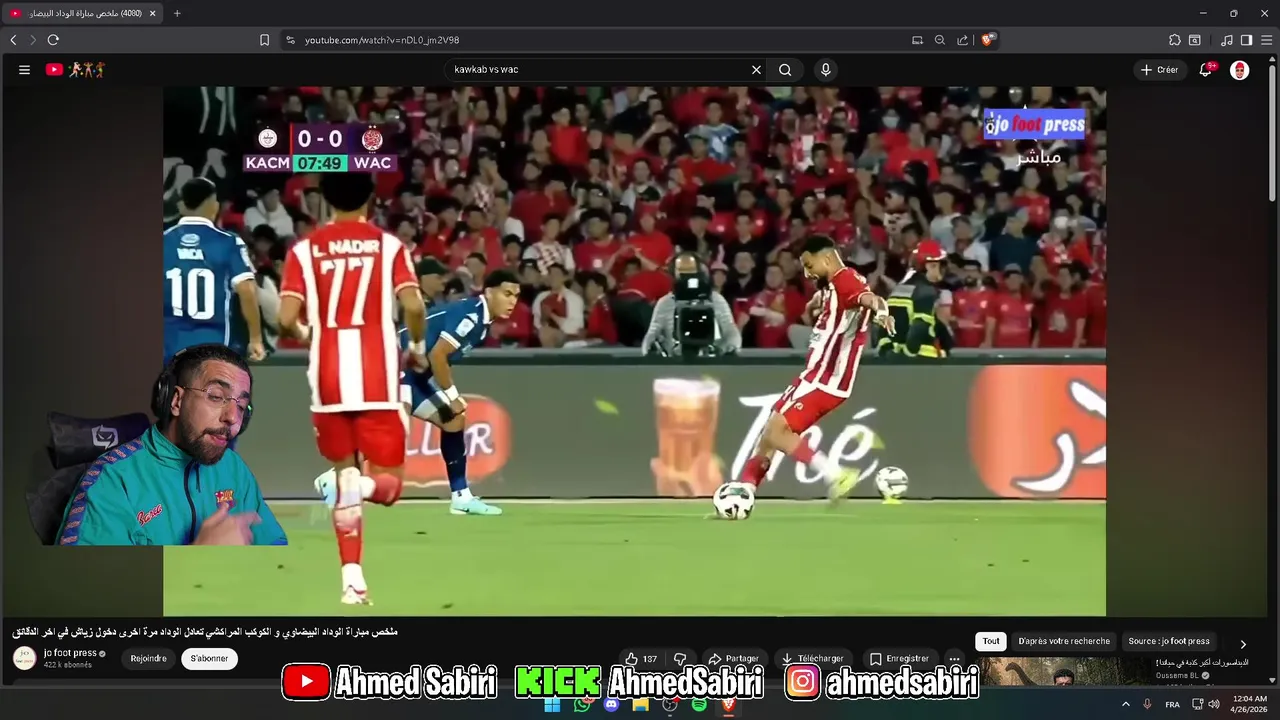The width and height of the screenshot is (1280, 720).
Task: Go forward with browser forward arrow
Action: [32, 40]
